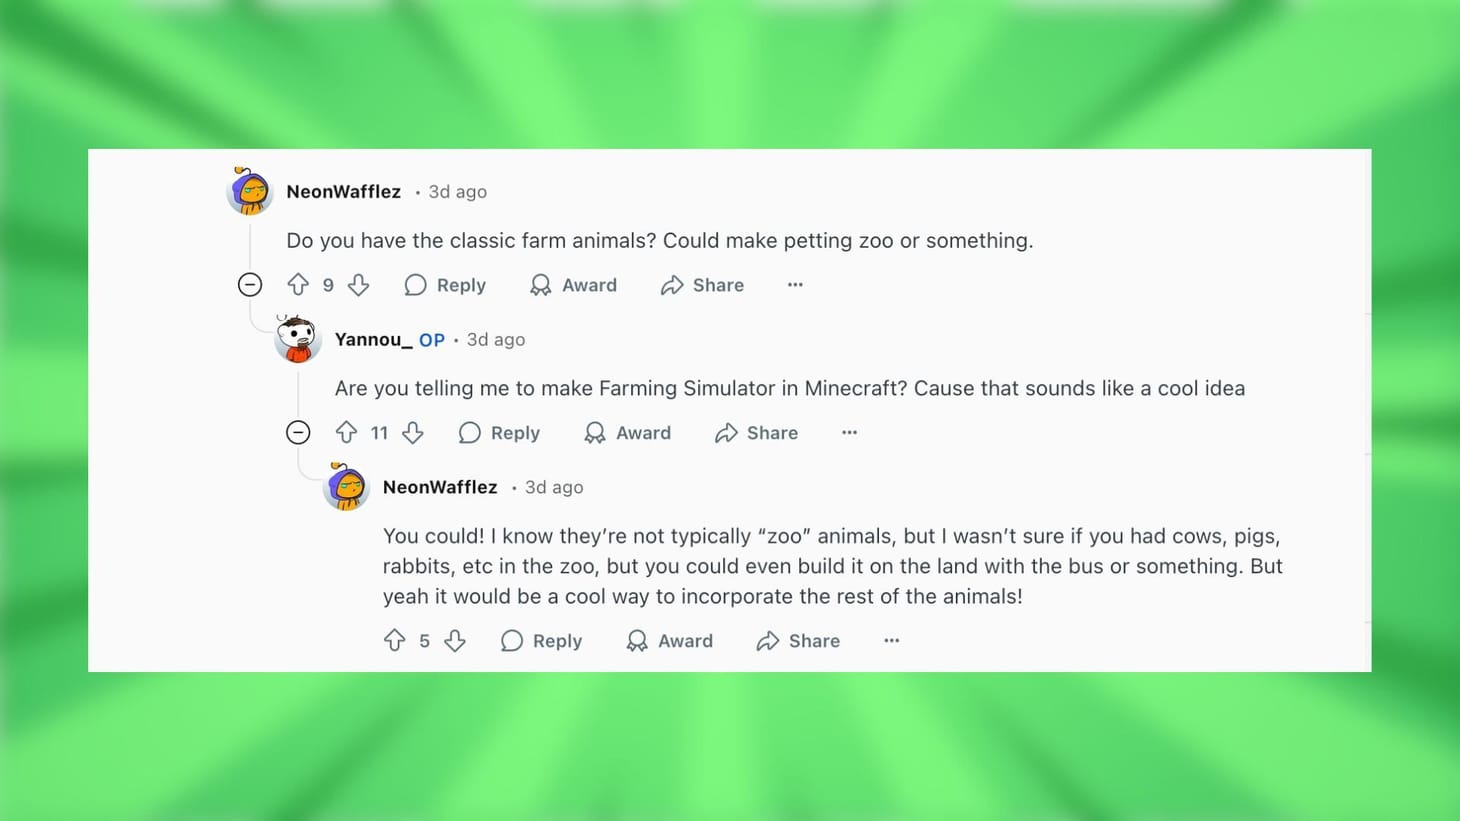Downvote the Farming Simulator reply
Viewport: 1460px width, 821px height.
(x=413, y=431)
